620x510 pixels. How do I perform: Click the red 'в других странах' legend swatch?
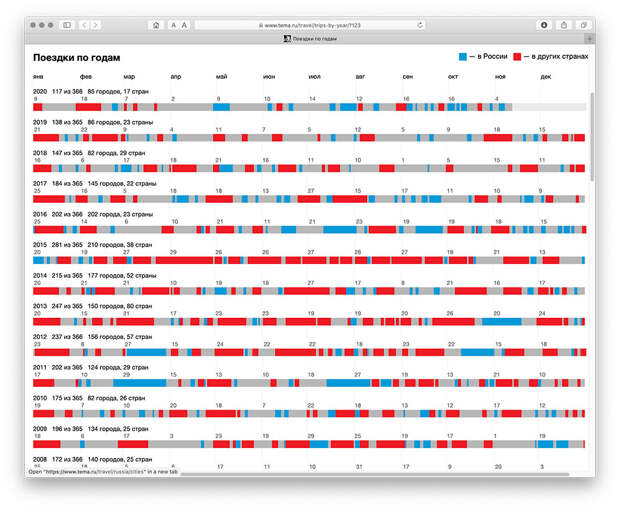click(x=518, y=57)
